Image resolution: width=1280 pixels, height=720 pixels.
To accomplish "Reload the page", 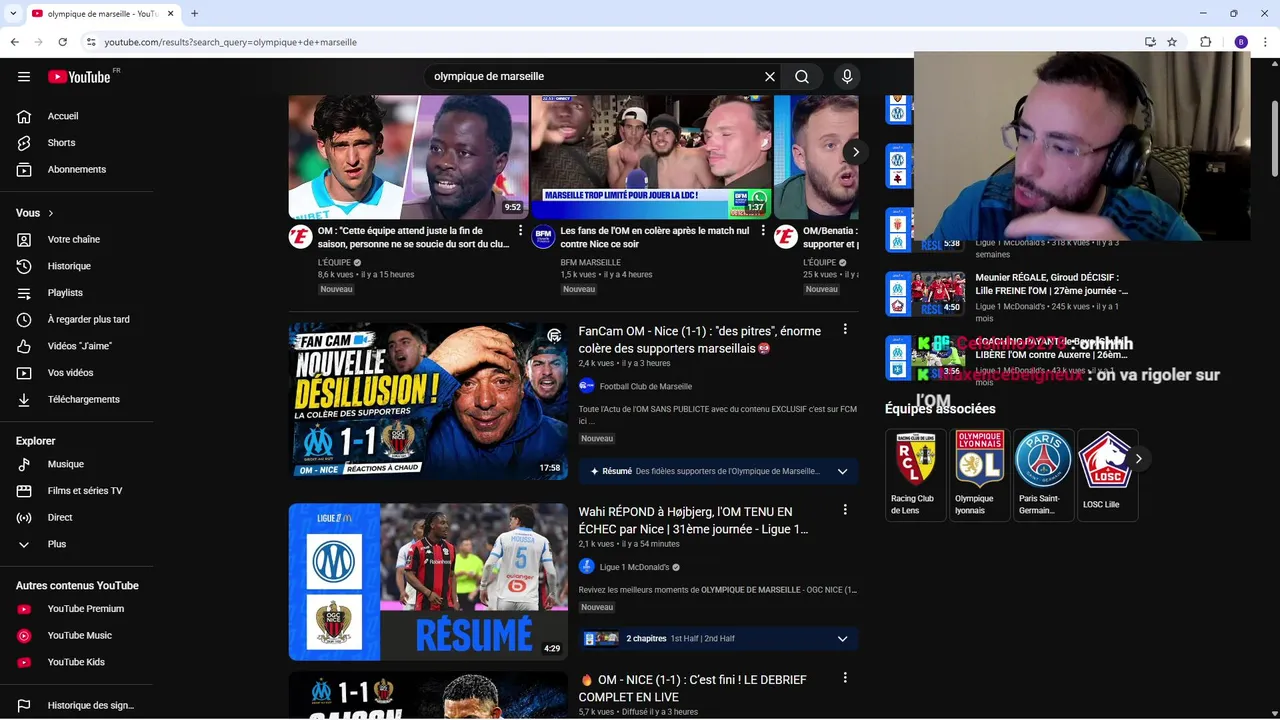I will point(62,42).
